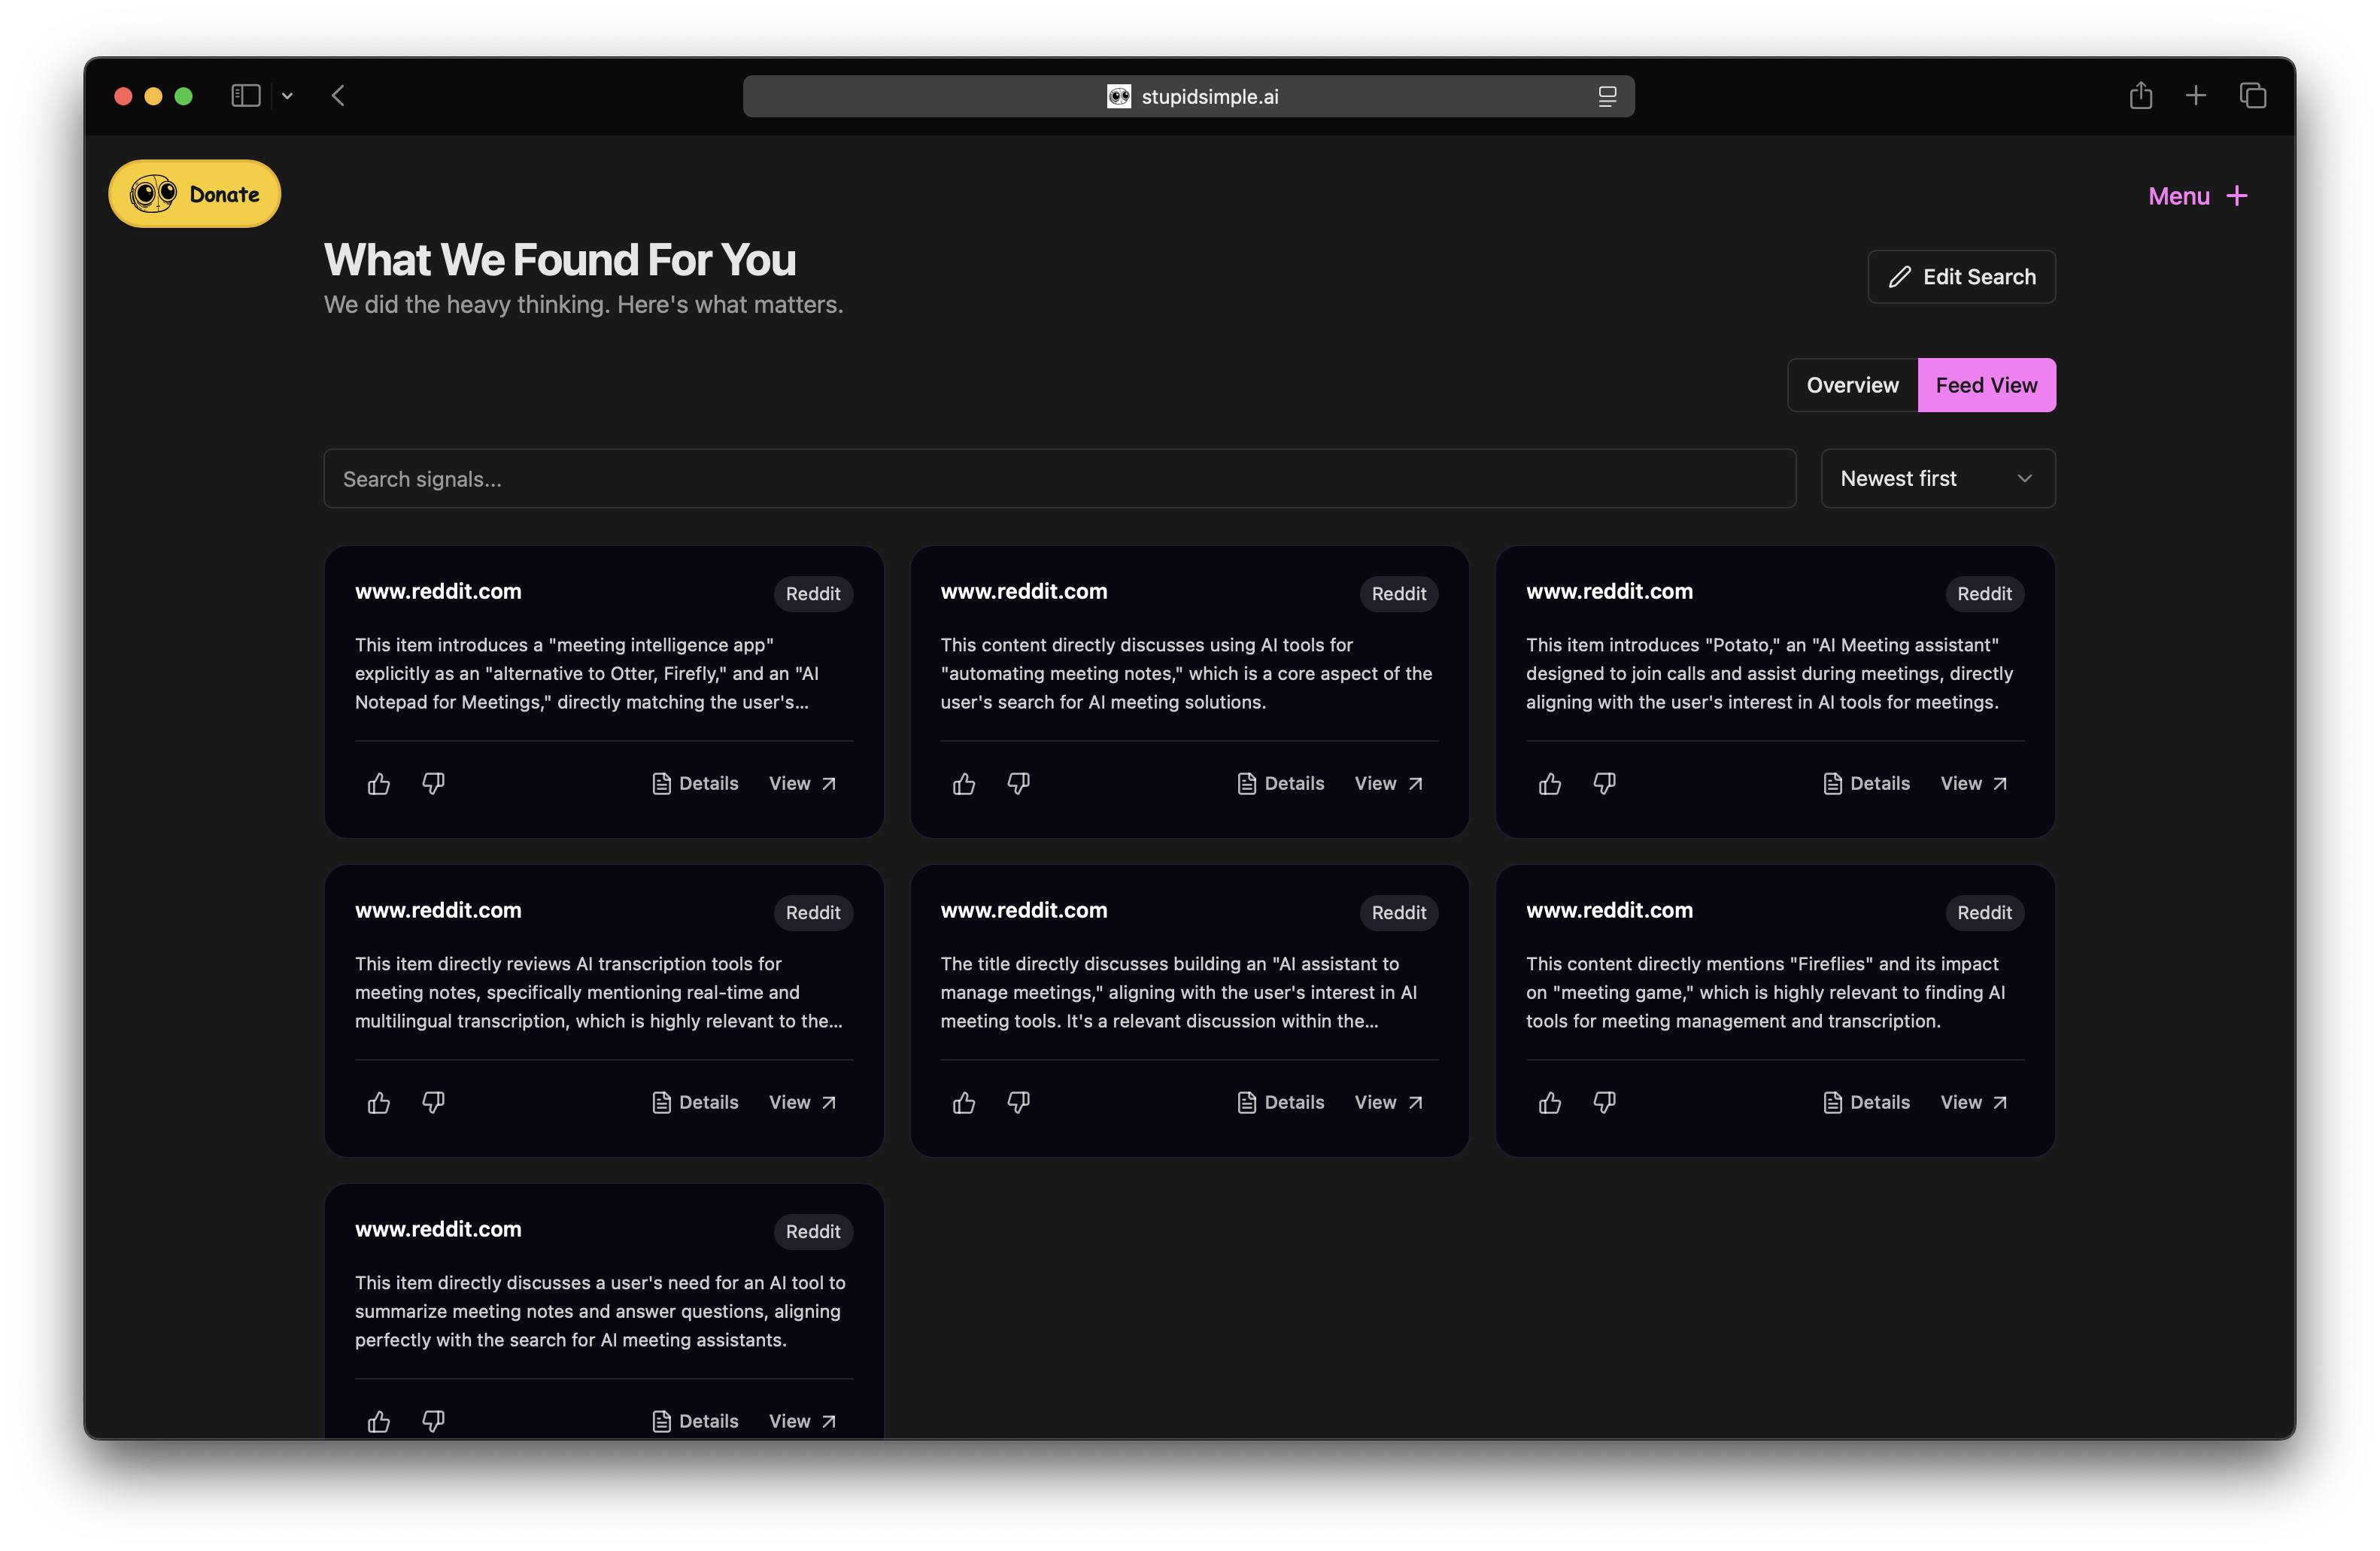
Task: Click the tab overview icon
Action: (2253, 95)
